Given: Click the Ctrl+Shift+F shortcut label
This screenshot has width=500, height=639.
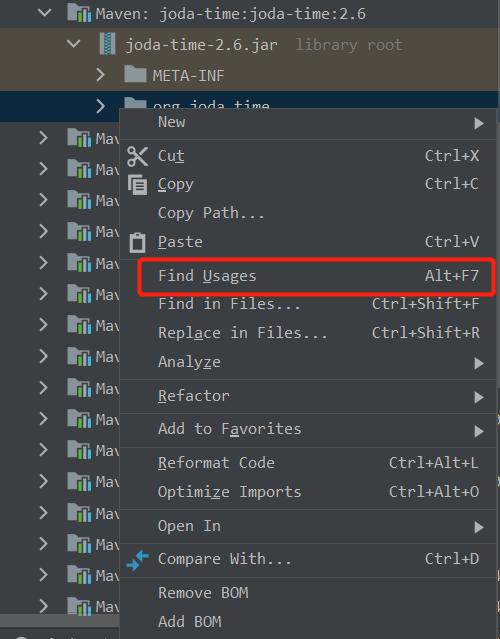Looking at the screenshot, I should click(x=425, y=304).
